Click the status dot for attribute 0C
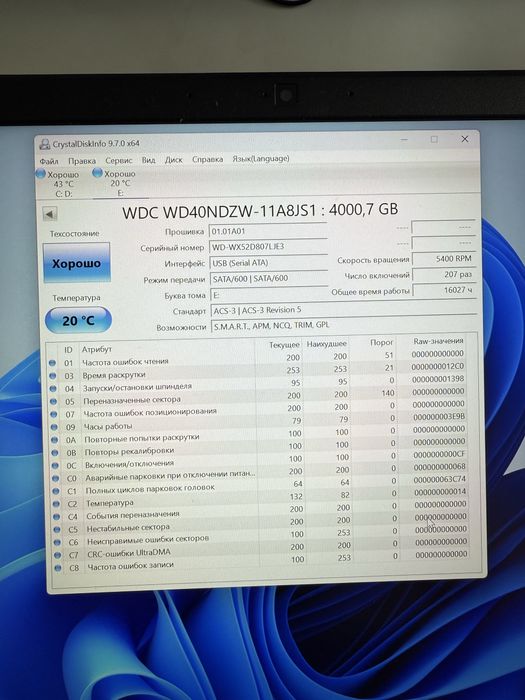Viewport: 525px width, 700px height. coord(55,465)
